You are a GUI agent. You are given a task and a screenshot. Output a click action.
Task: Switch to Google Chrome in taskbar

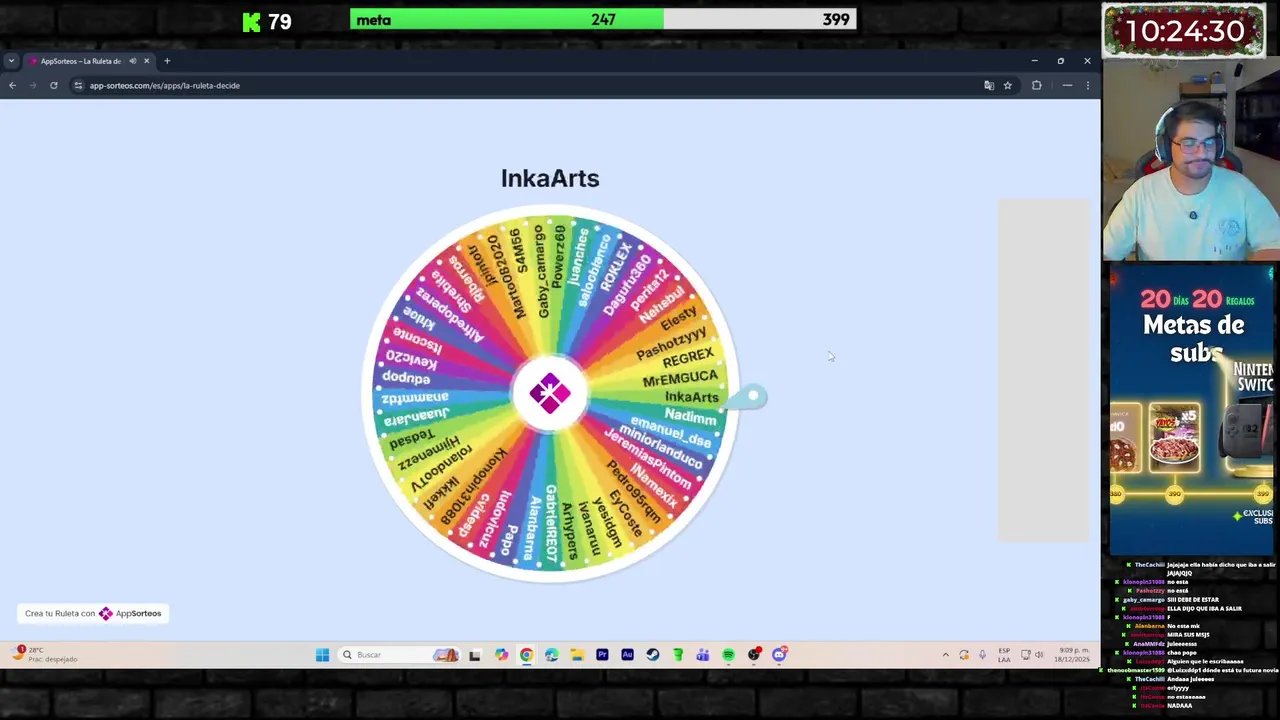[526, 655]
